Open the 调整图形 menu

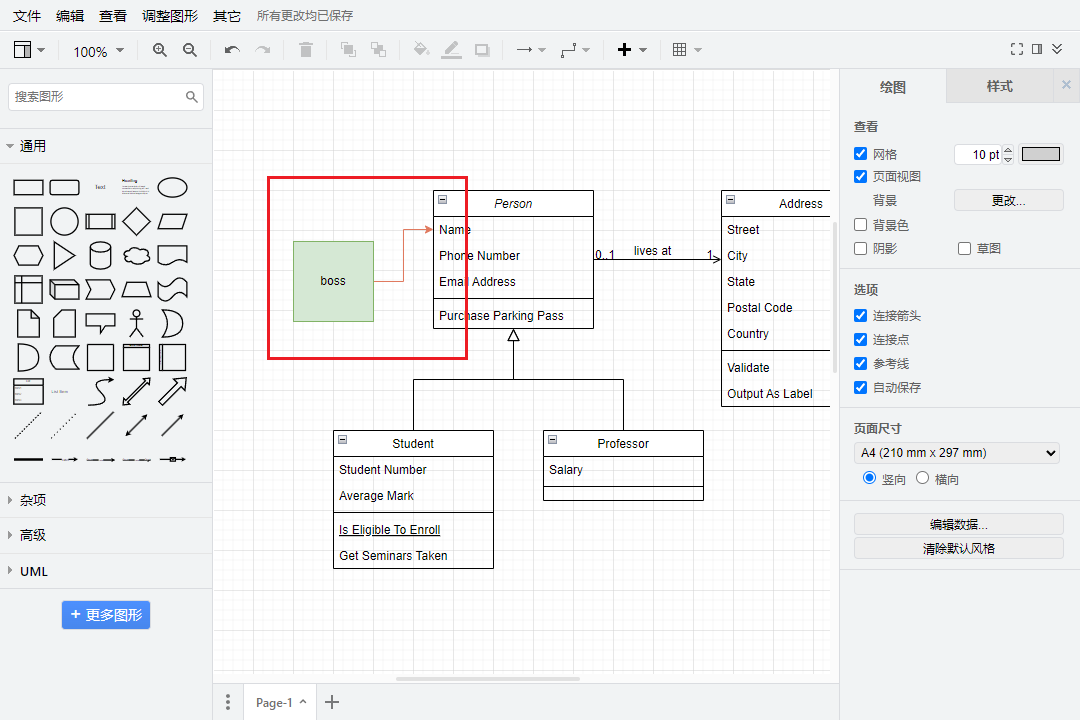coord(170,16)
